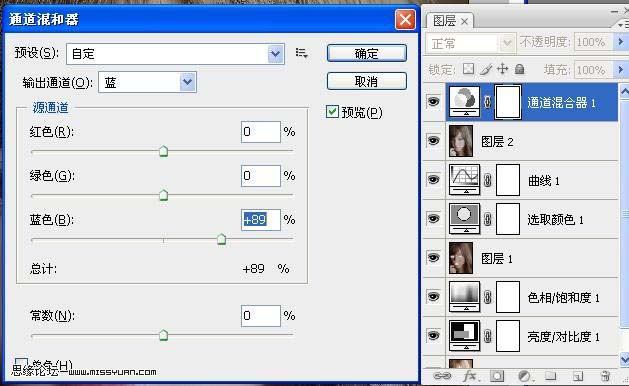This screenshot has height=386, width=629.
Task: Click the lock image pixels brush icon
Action: 486,69
